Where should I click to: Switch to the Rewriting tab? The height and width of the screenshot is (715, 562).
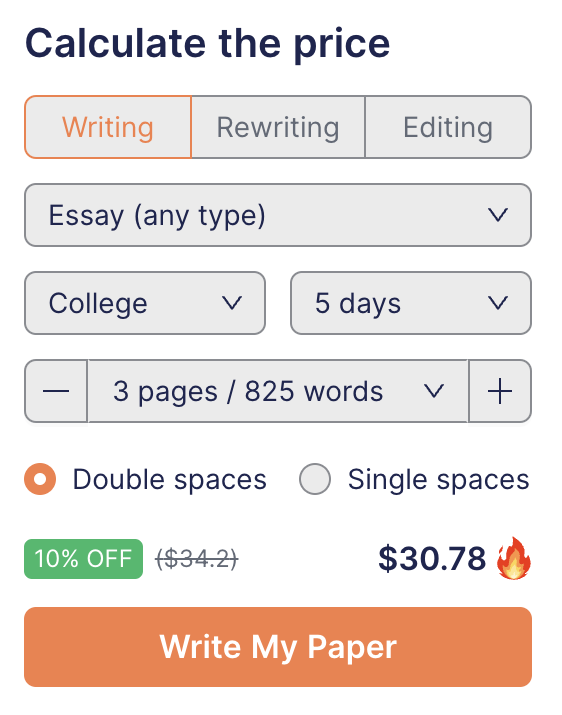point(278,127)
